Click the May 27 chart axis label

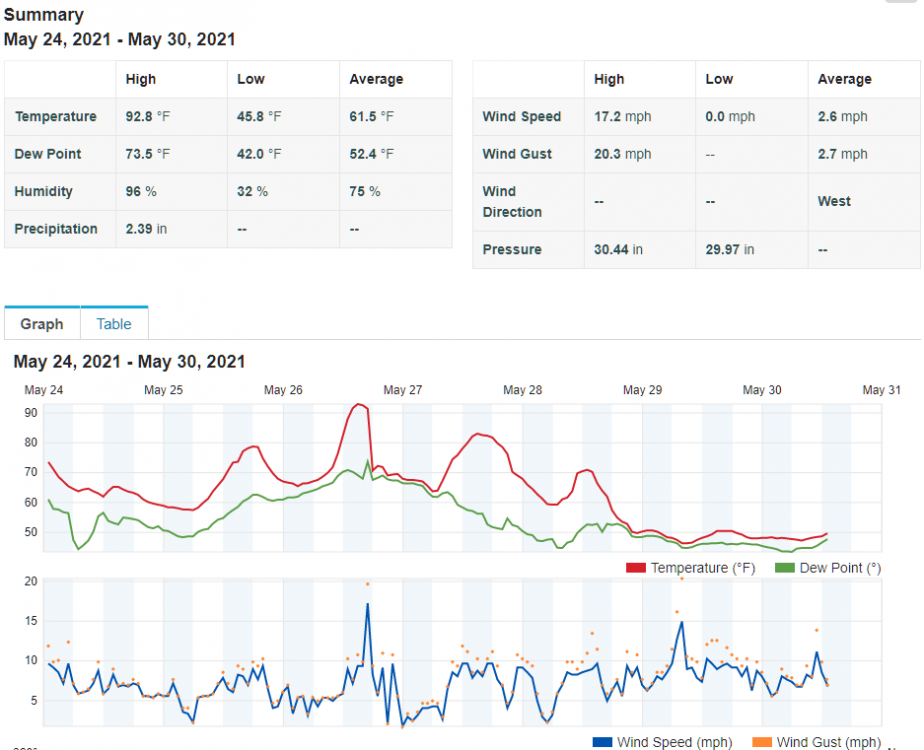[402, 390]
